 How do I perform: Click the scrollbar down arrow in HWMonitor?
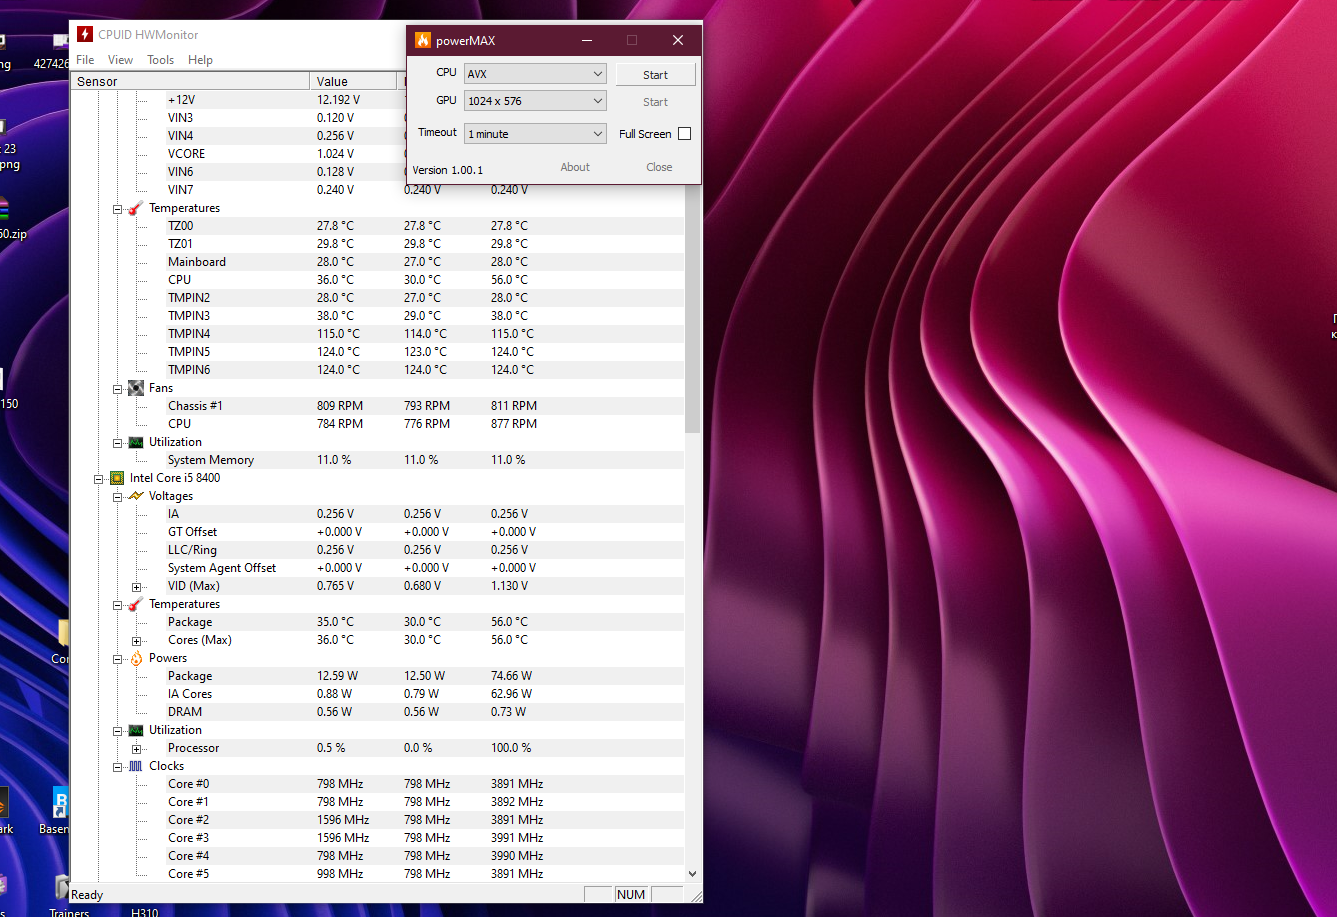pyautogui.click(x=692, y=873)
